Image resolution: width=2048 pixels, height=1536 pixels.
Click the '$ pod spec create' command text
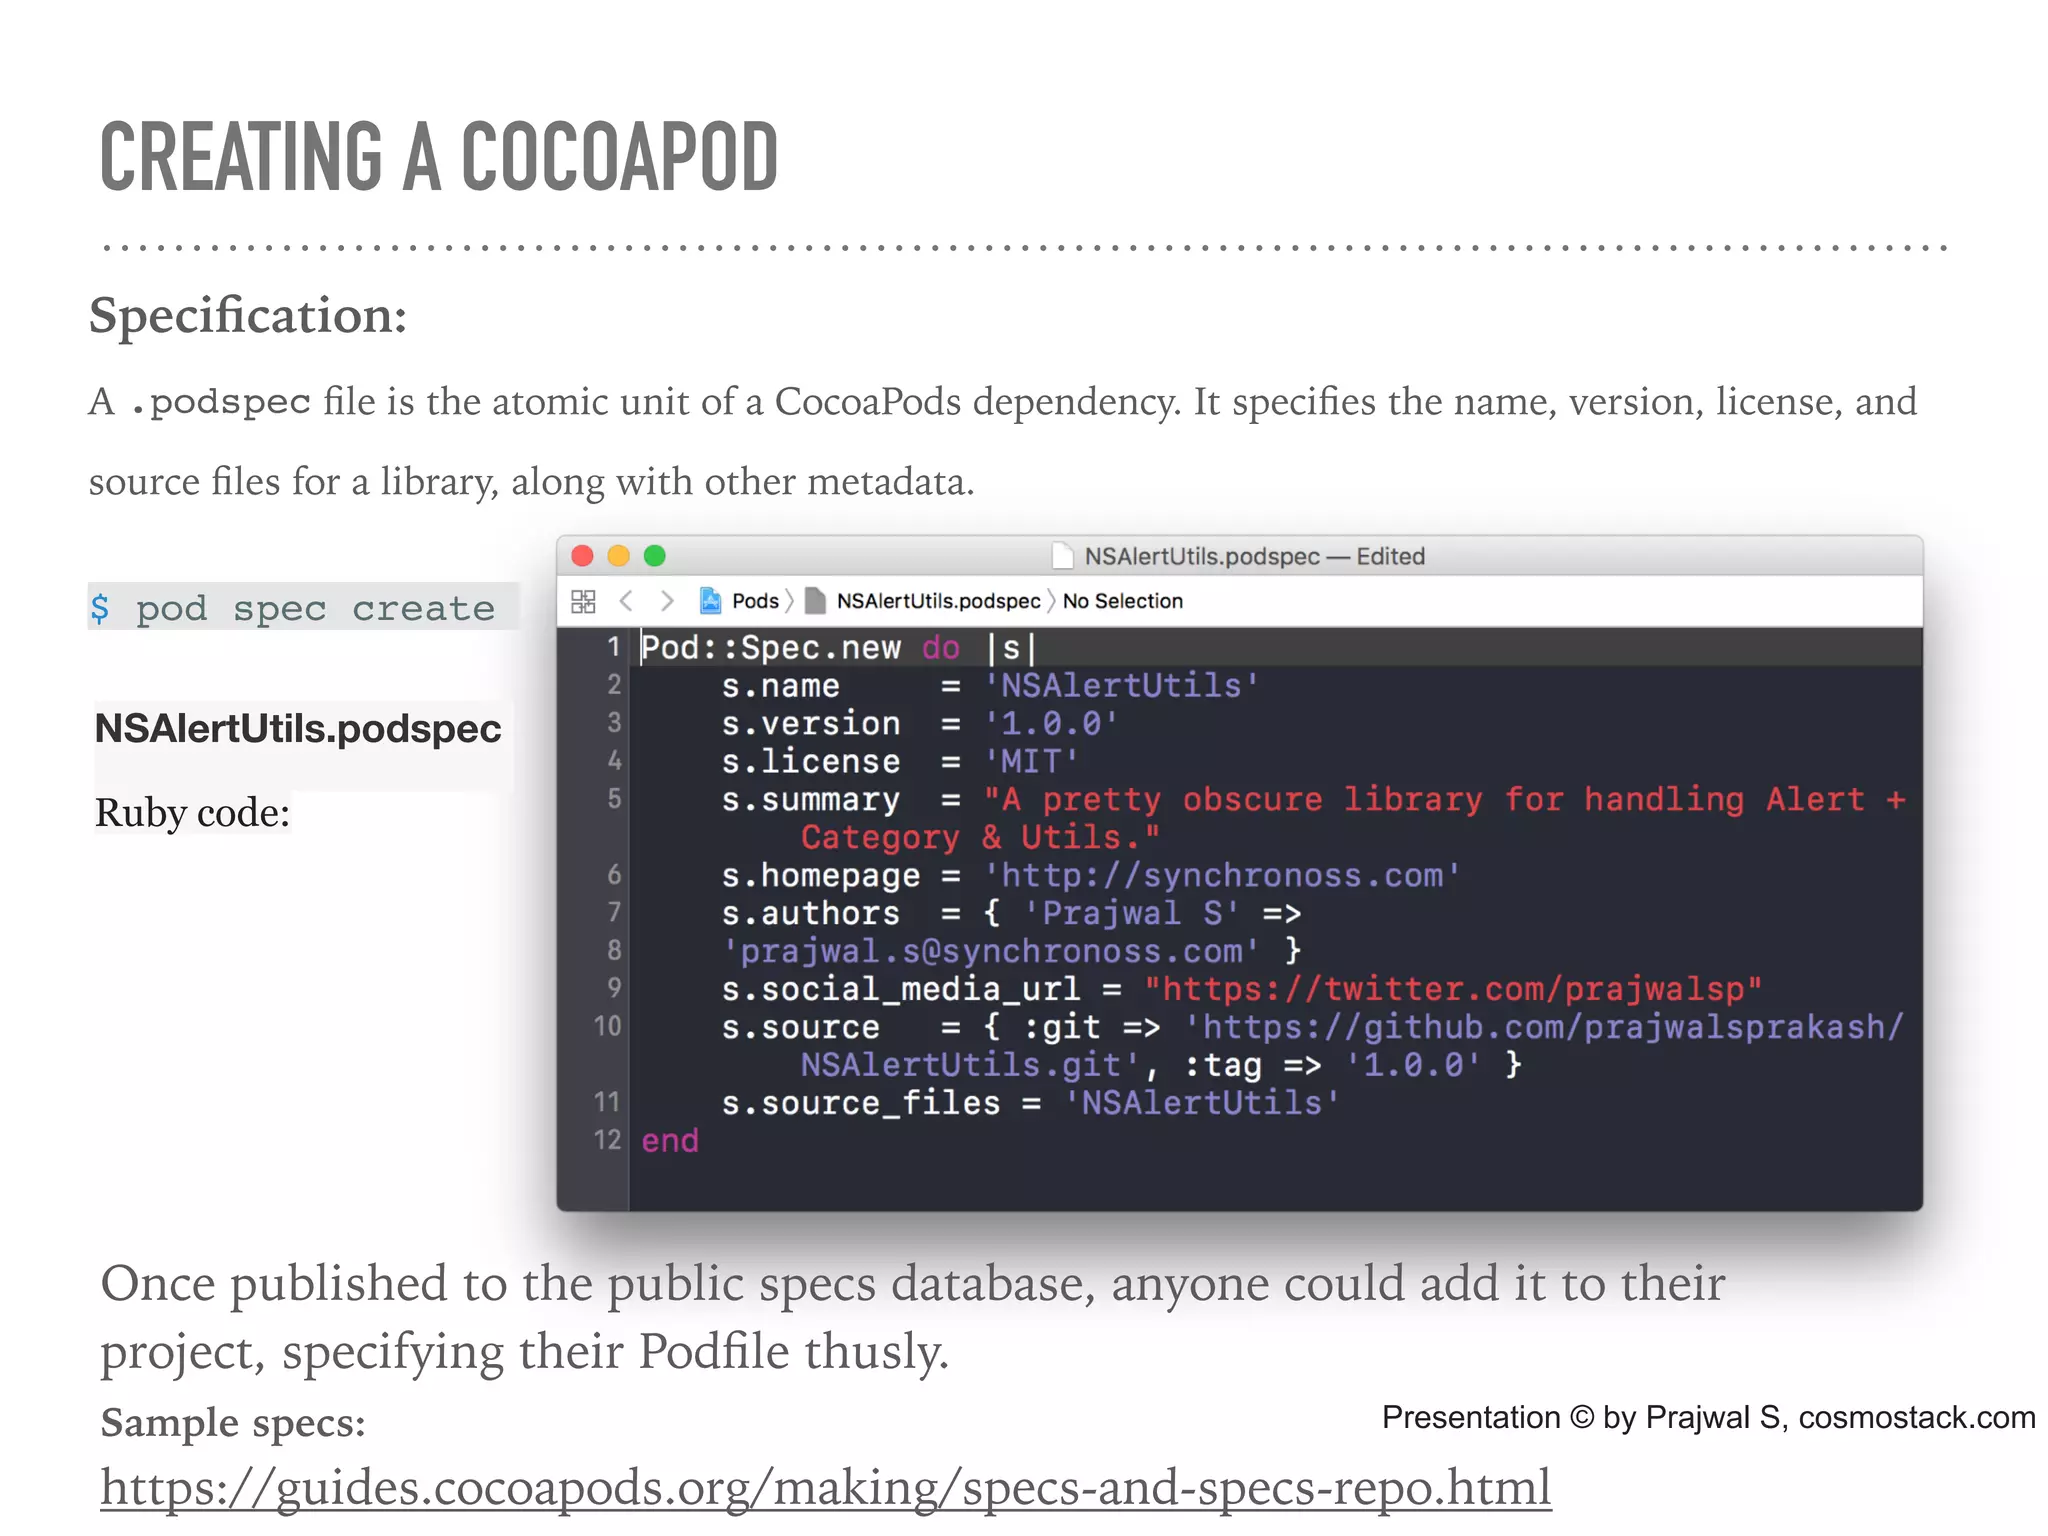293,608
